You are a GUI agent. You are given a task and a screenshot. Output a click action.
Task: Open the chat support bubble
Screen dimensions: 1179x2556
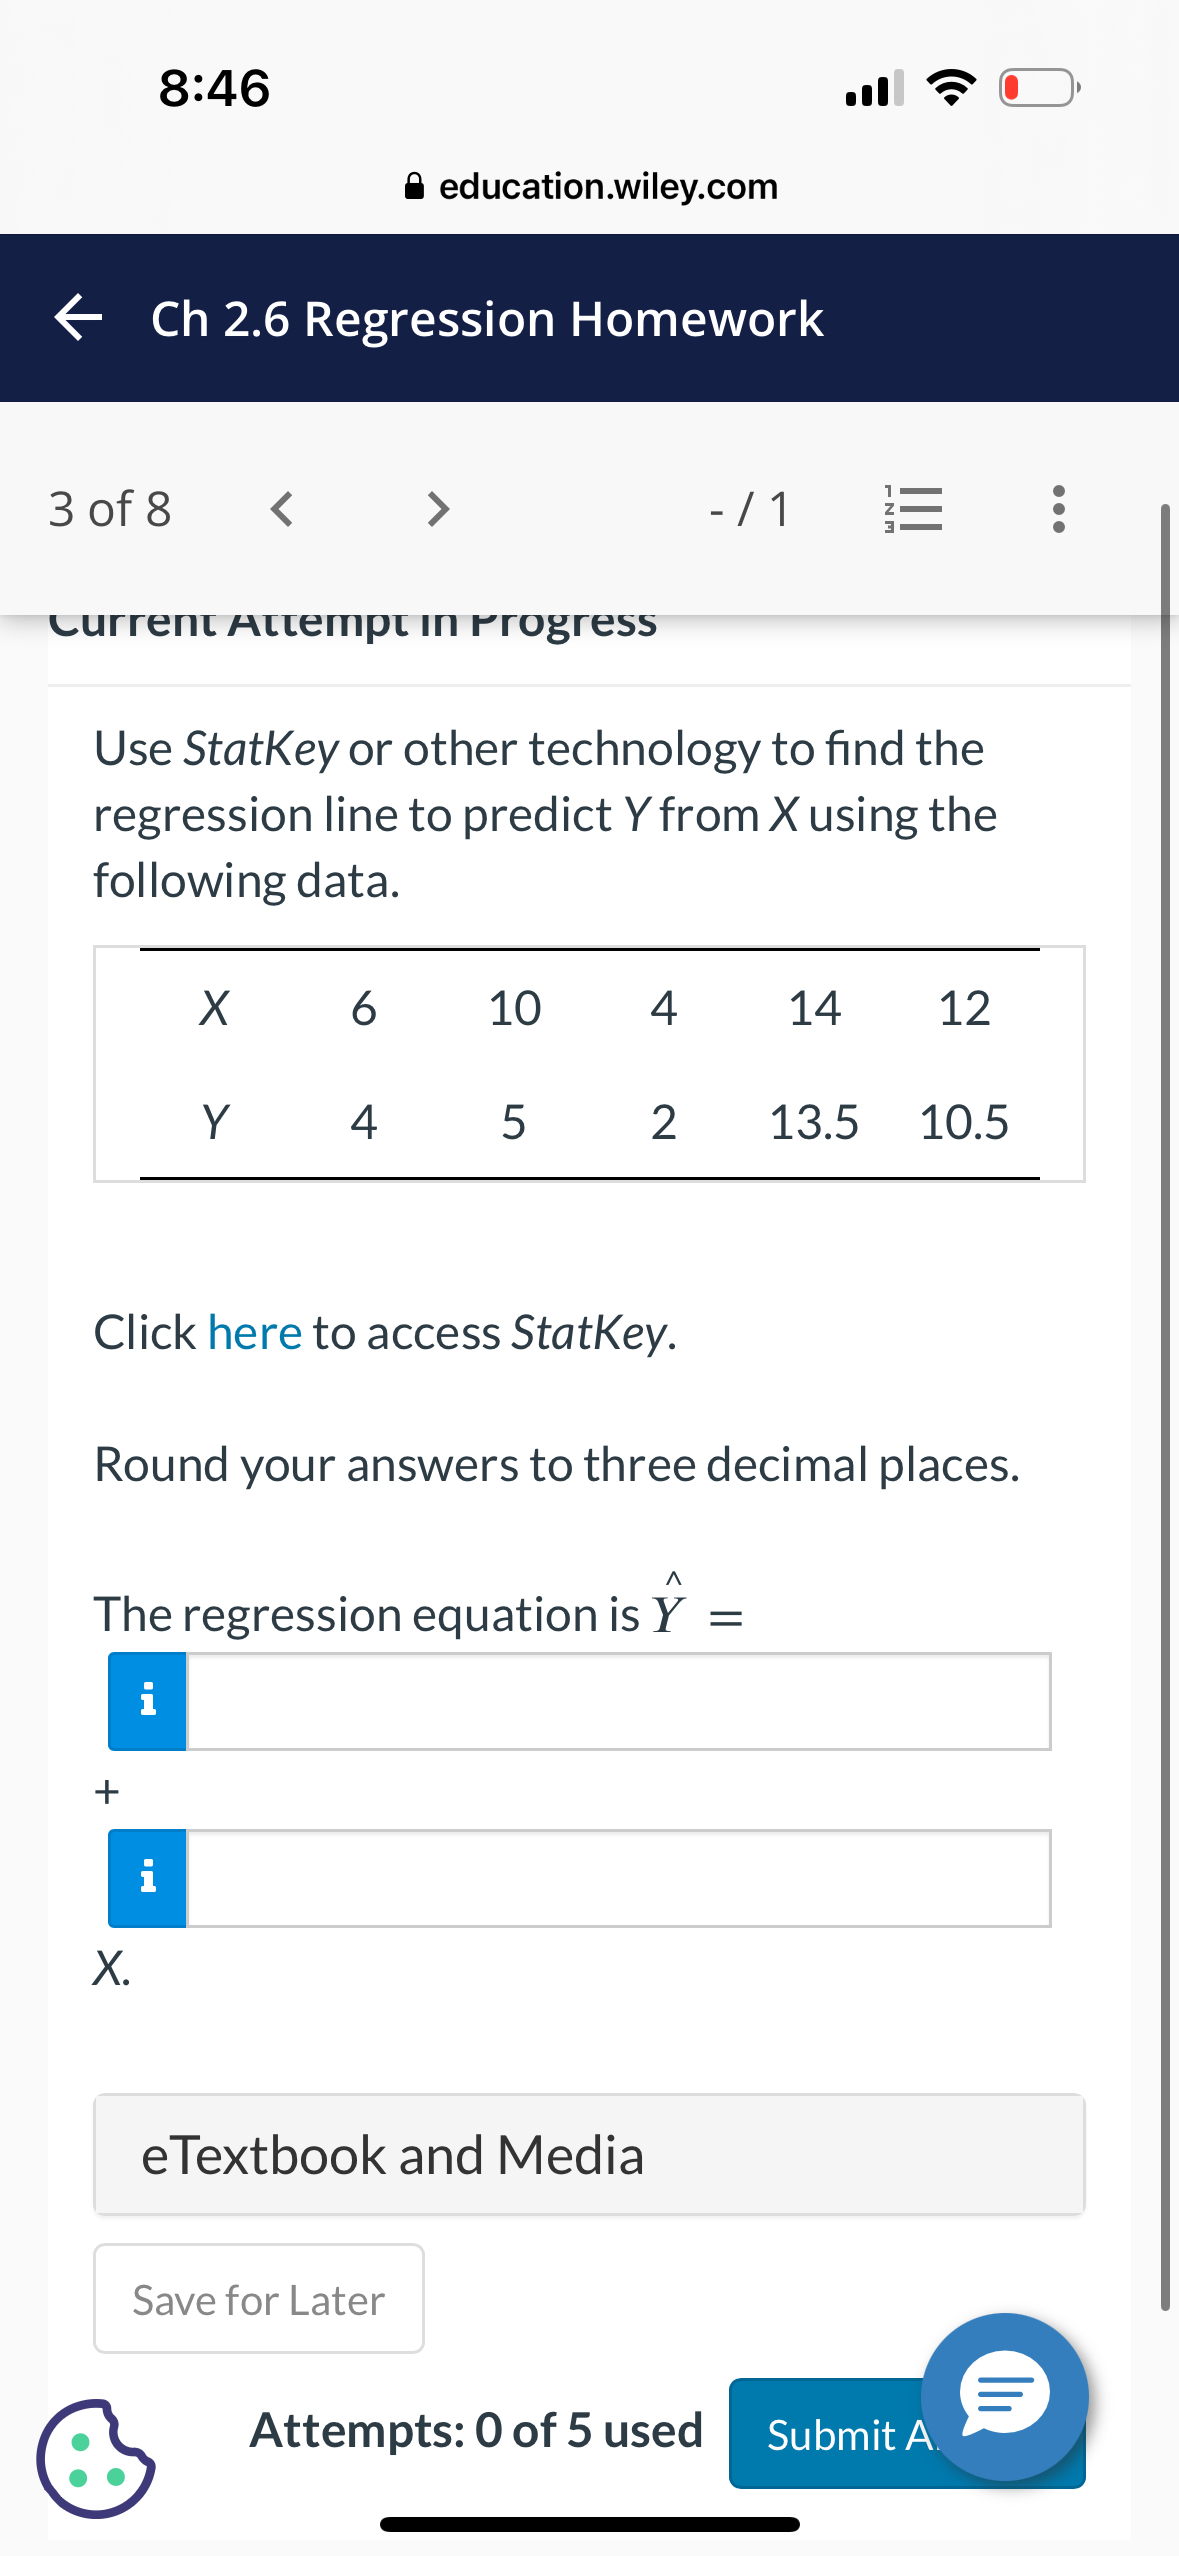pyautogui.click(x=1005, y=2395)
